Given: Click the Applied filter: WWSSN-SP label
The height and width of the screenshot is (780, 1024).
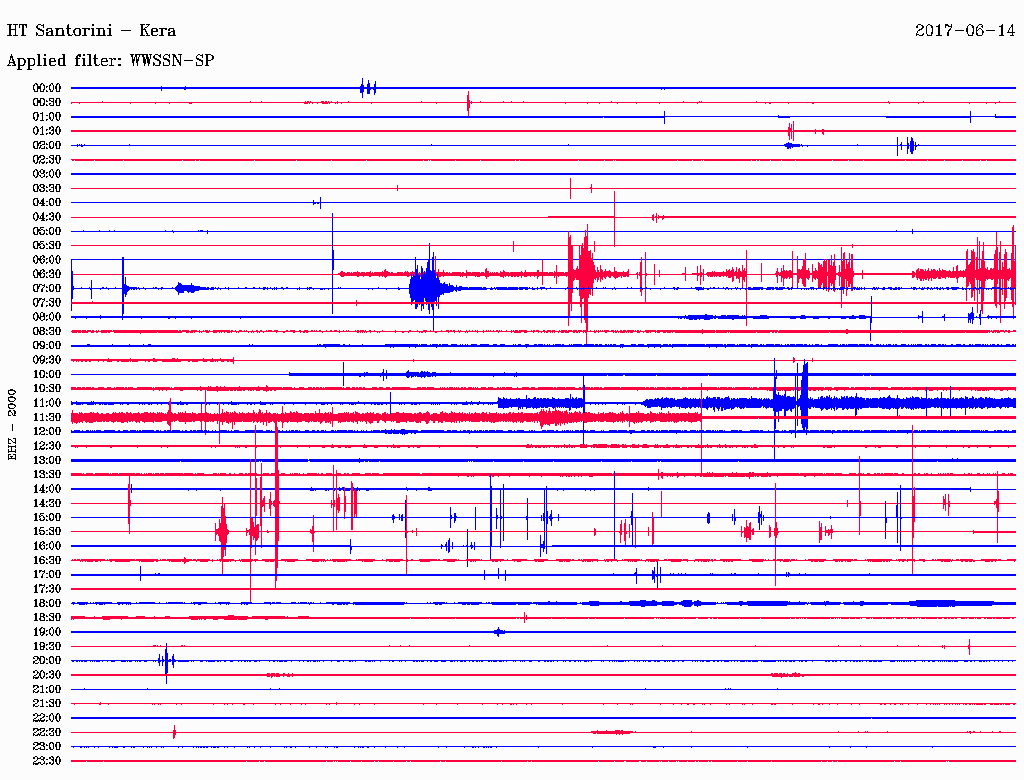Looking at the screenshot, I should pyautogui.click(x=110, y=61).
